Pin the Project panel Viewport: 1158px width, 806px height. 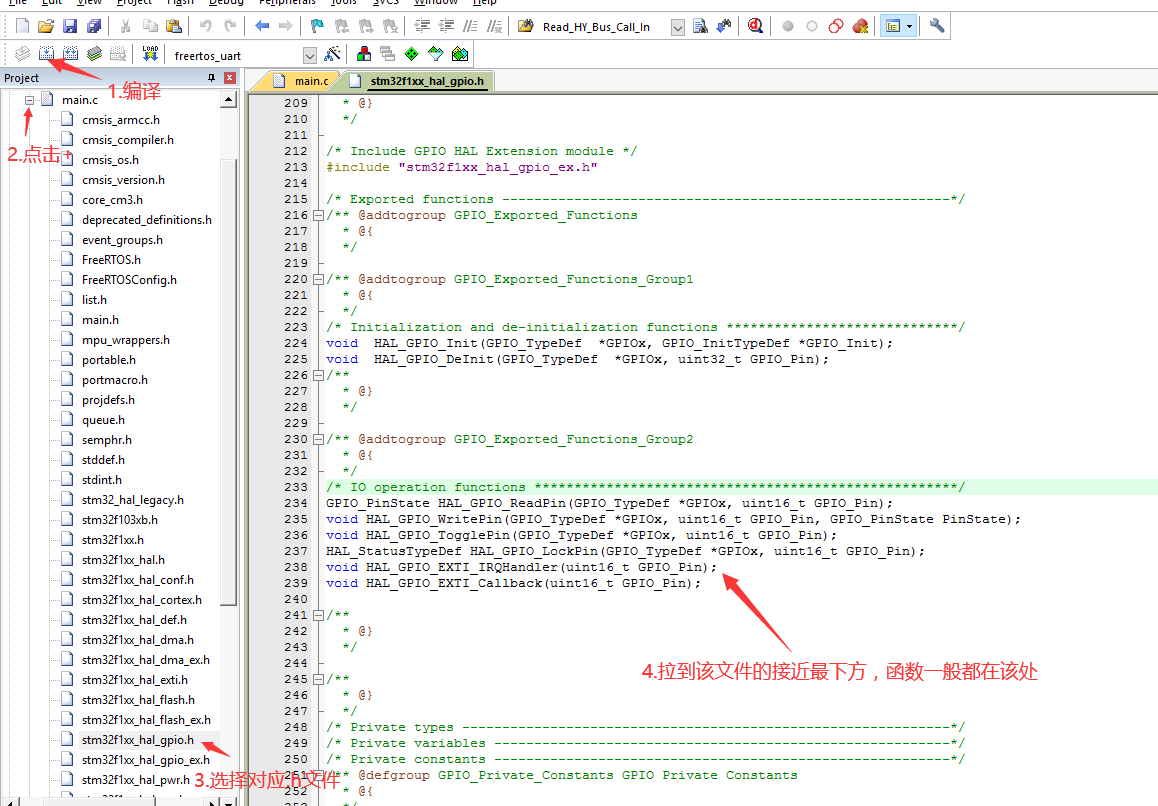point(211,78)
